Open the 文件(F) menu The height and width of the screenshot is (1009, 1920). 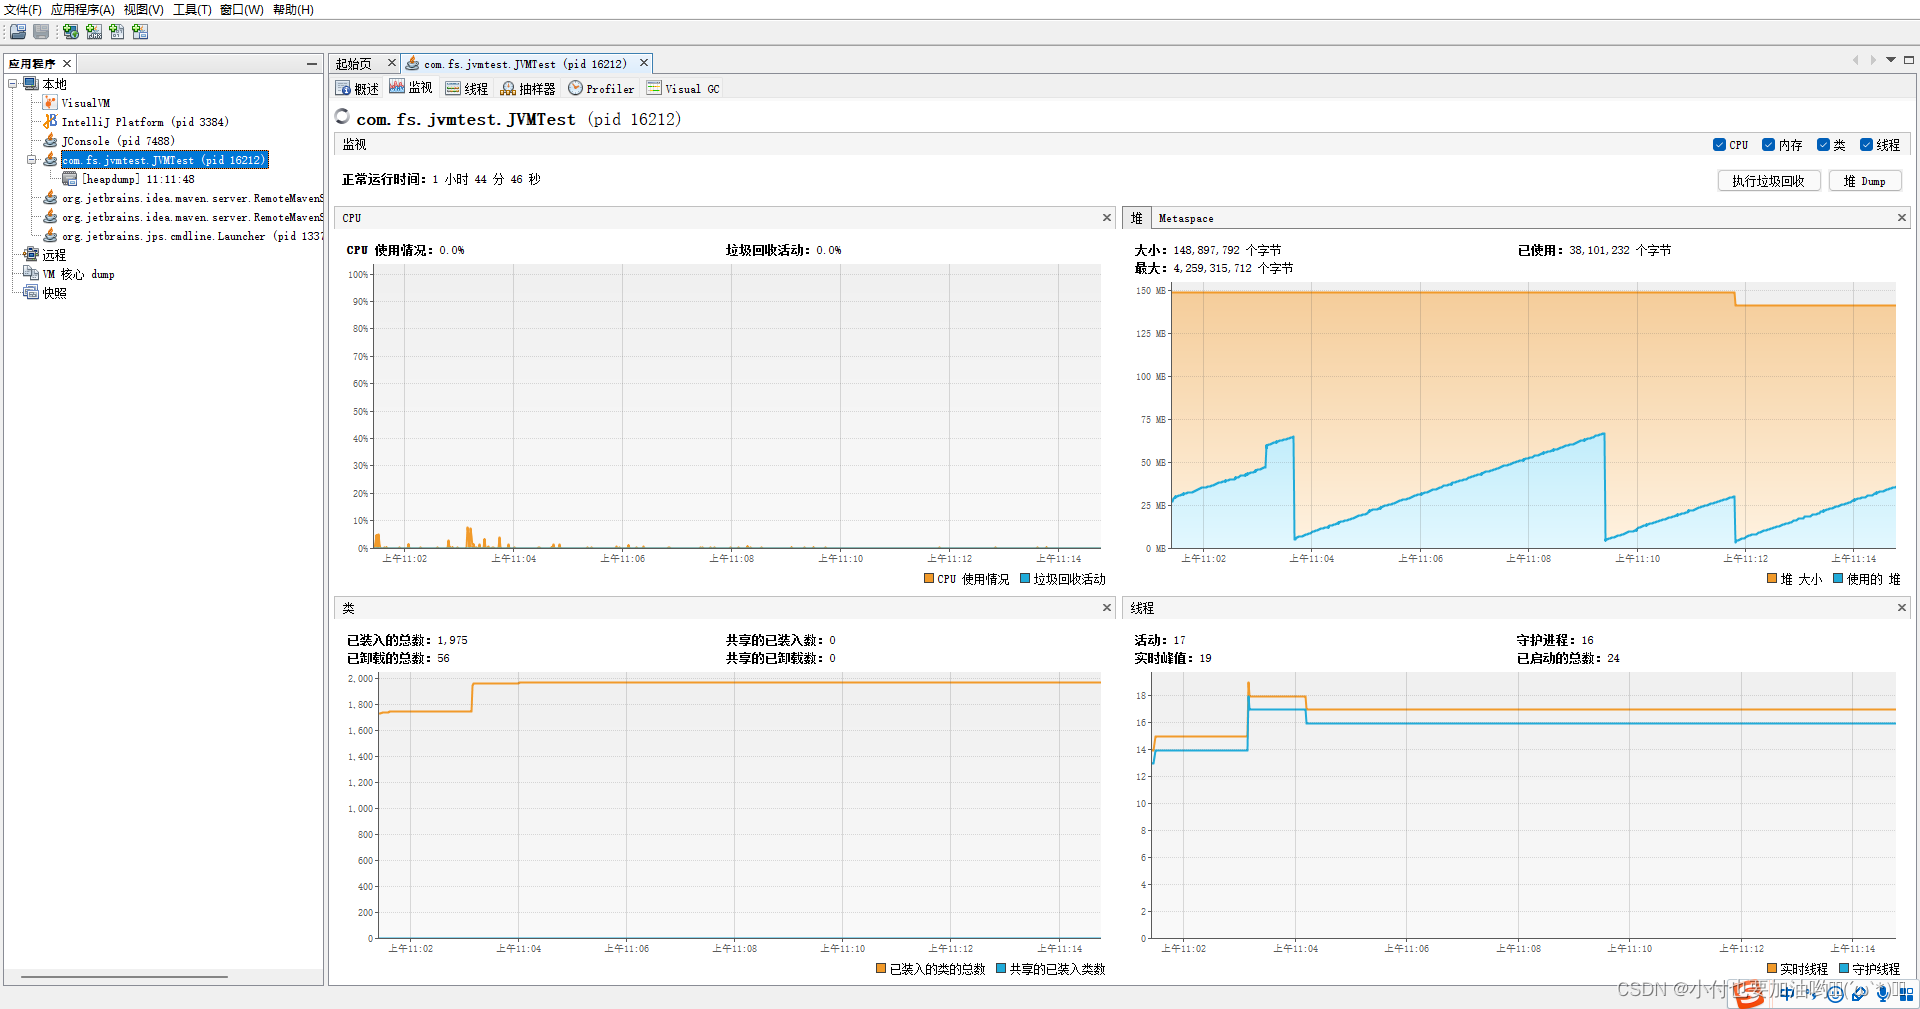point(22,10)
